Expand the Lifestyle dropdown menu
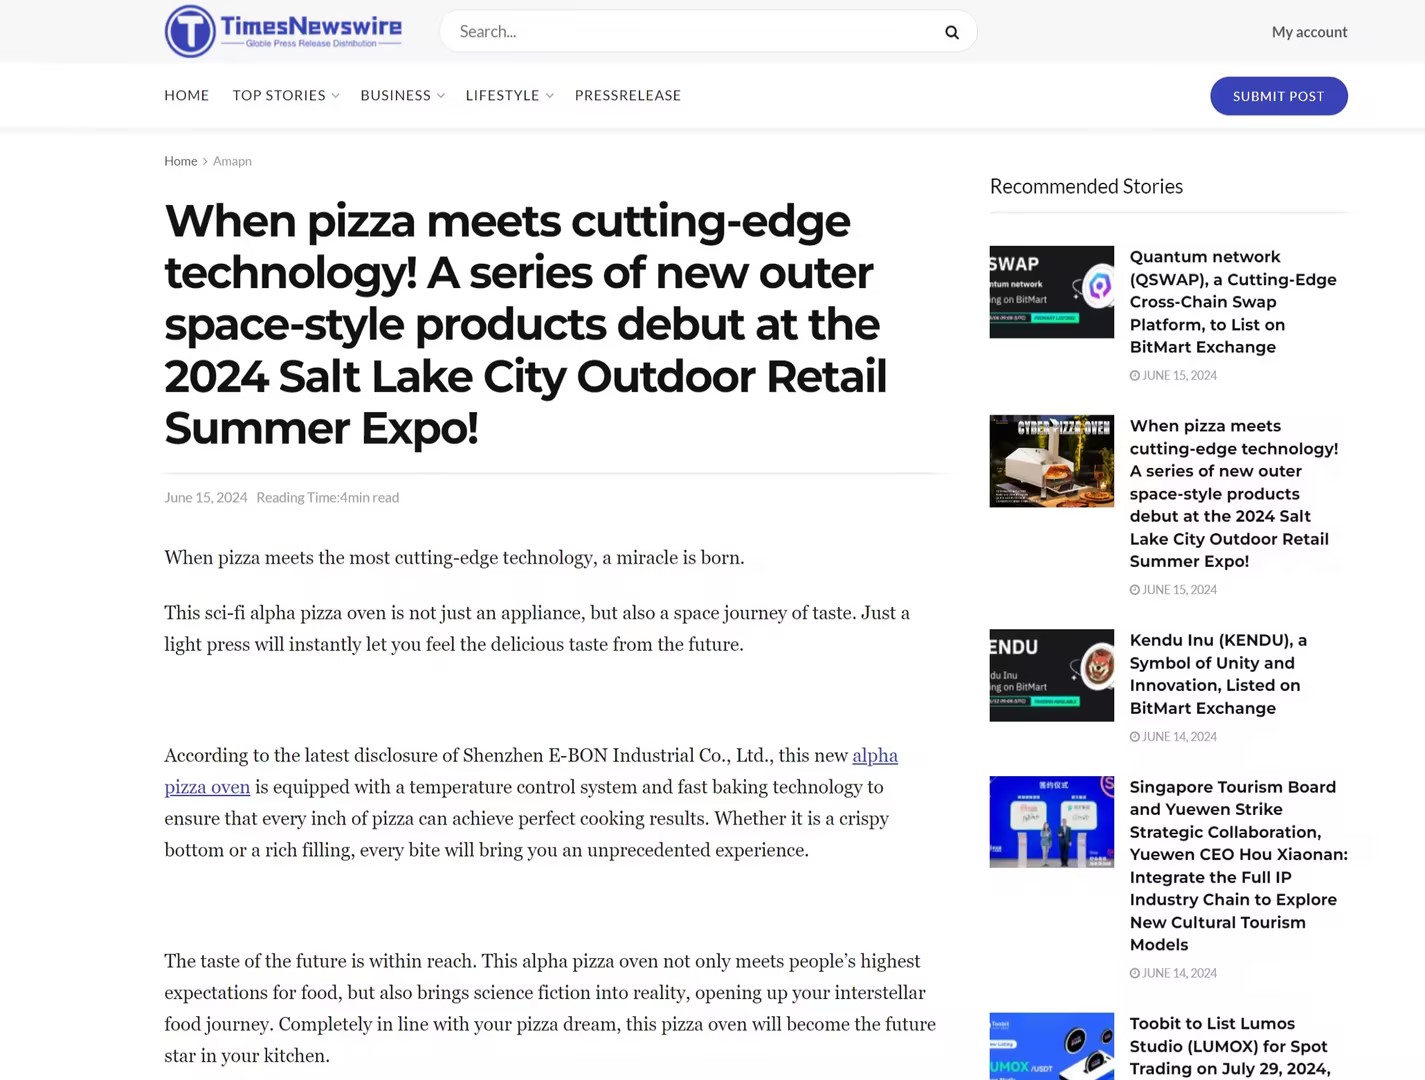 (509, 95)
